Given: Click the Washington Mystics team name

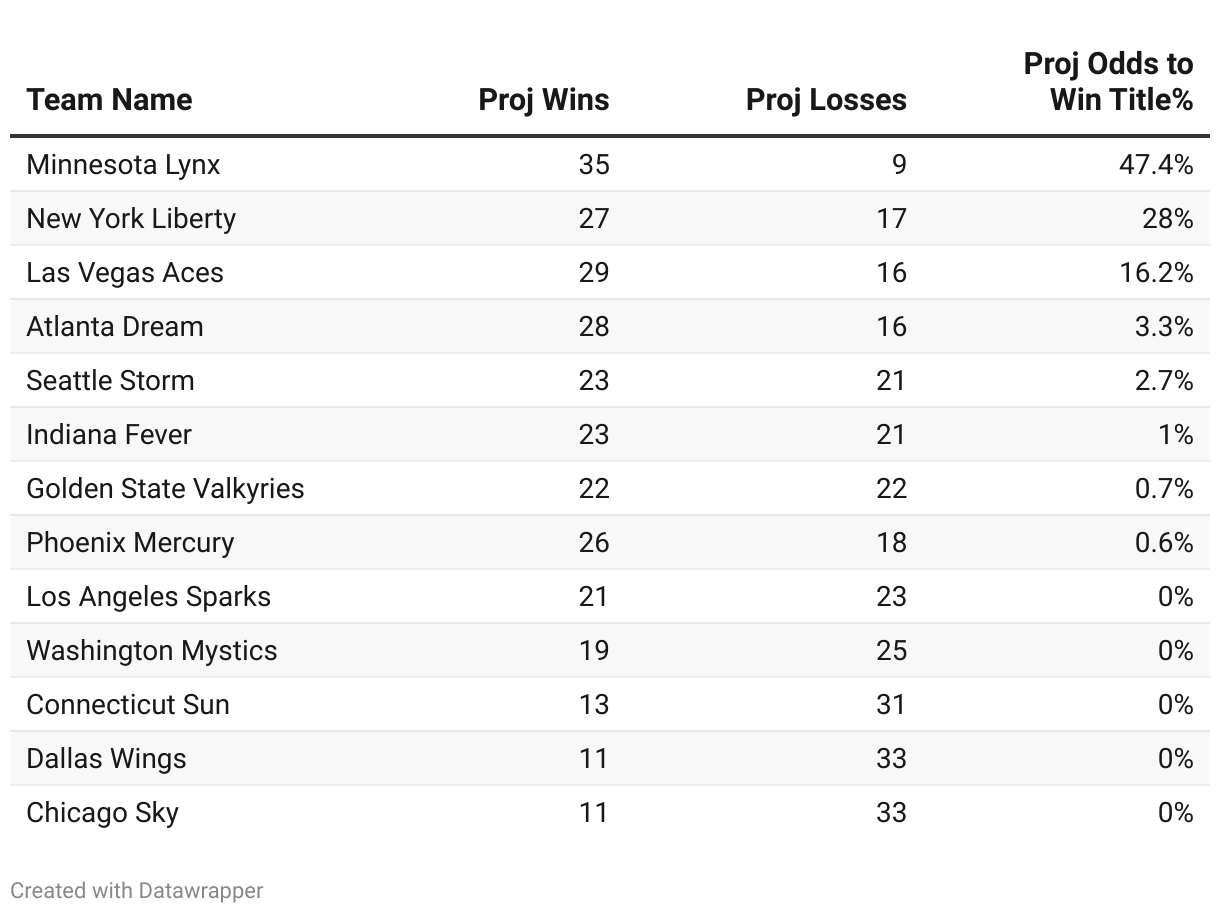Looking at the screenshot, I should pos(152,650).
